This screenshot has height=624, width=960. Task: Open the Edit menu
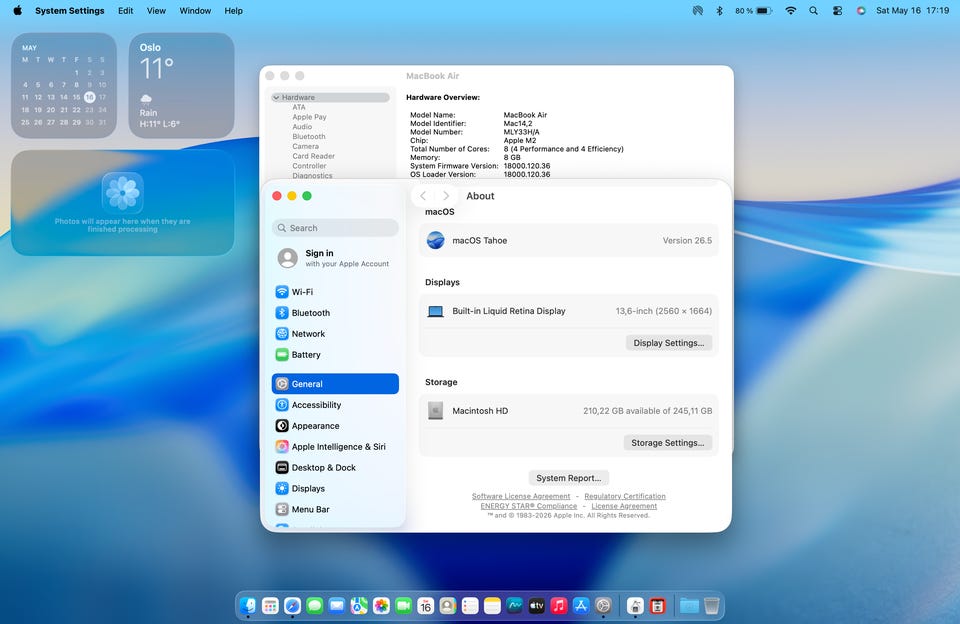pos(126,10)
